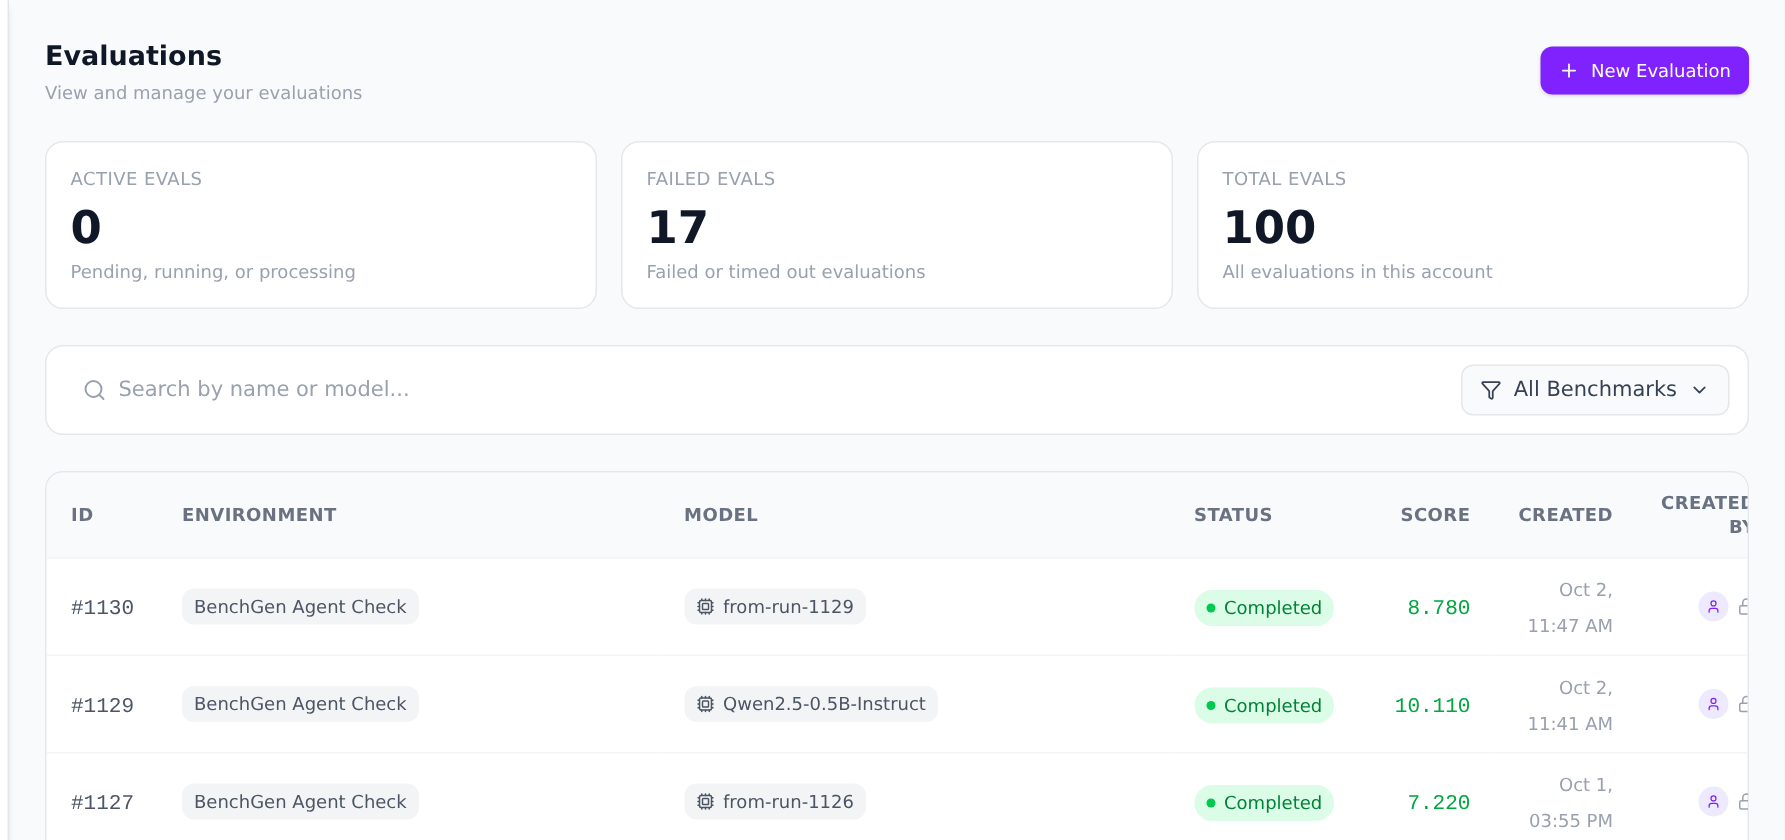Click the chip icon beside from-run-1129
Viewport: 1785px width, 840px height.
[x=705, y=607]
